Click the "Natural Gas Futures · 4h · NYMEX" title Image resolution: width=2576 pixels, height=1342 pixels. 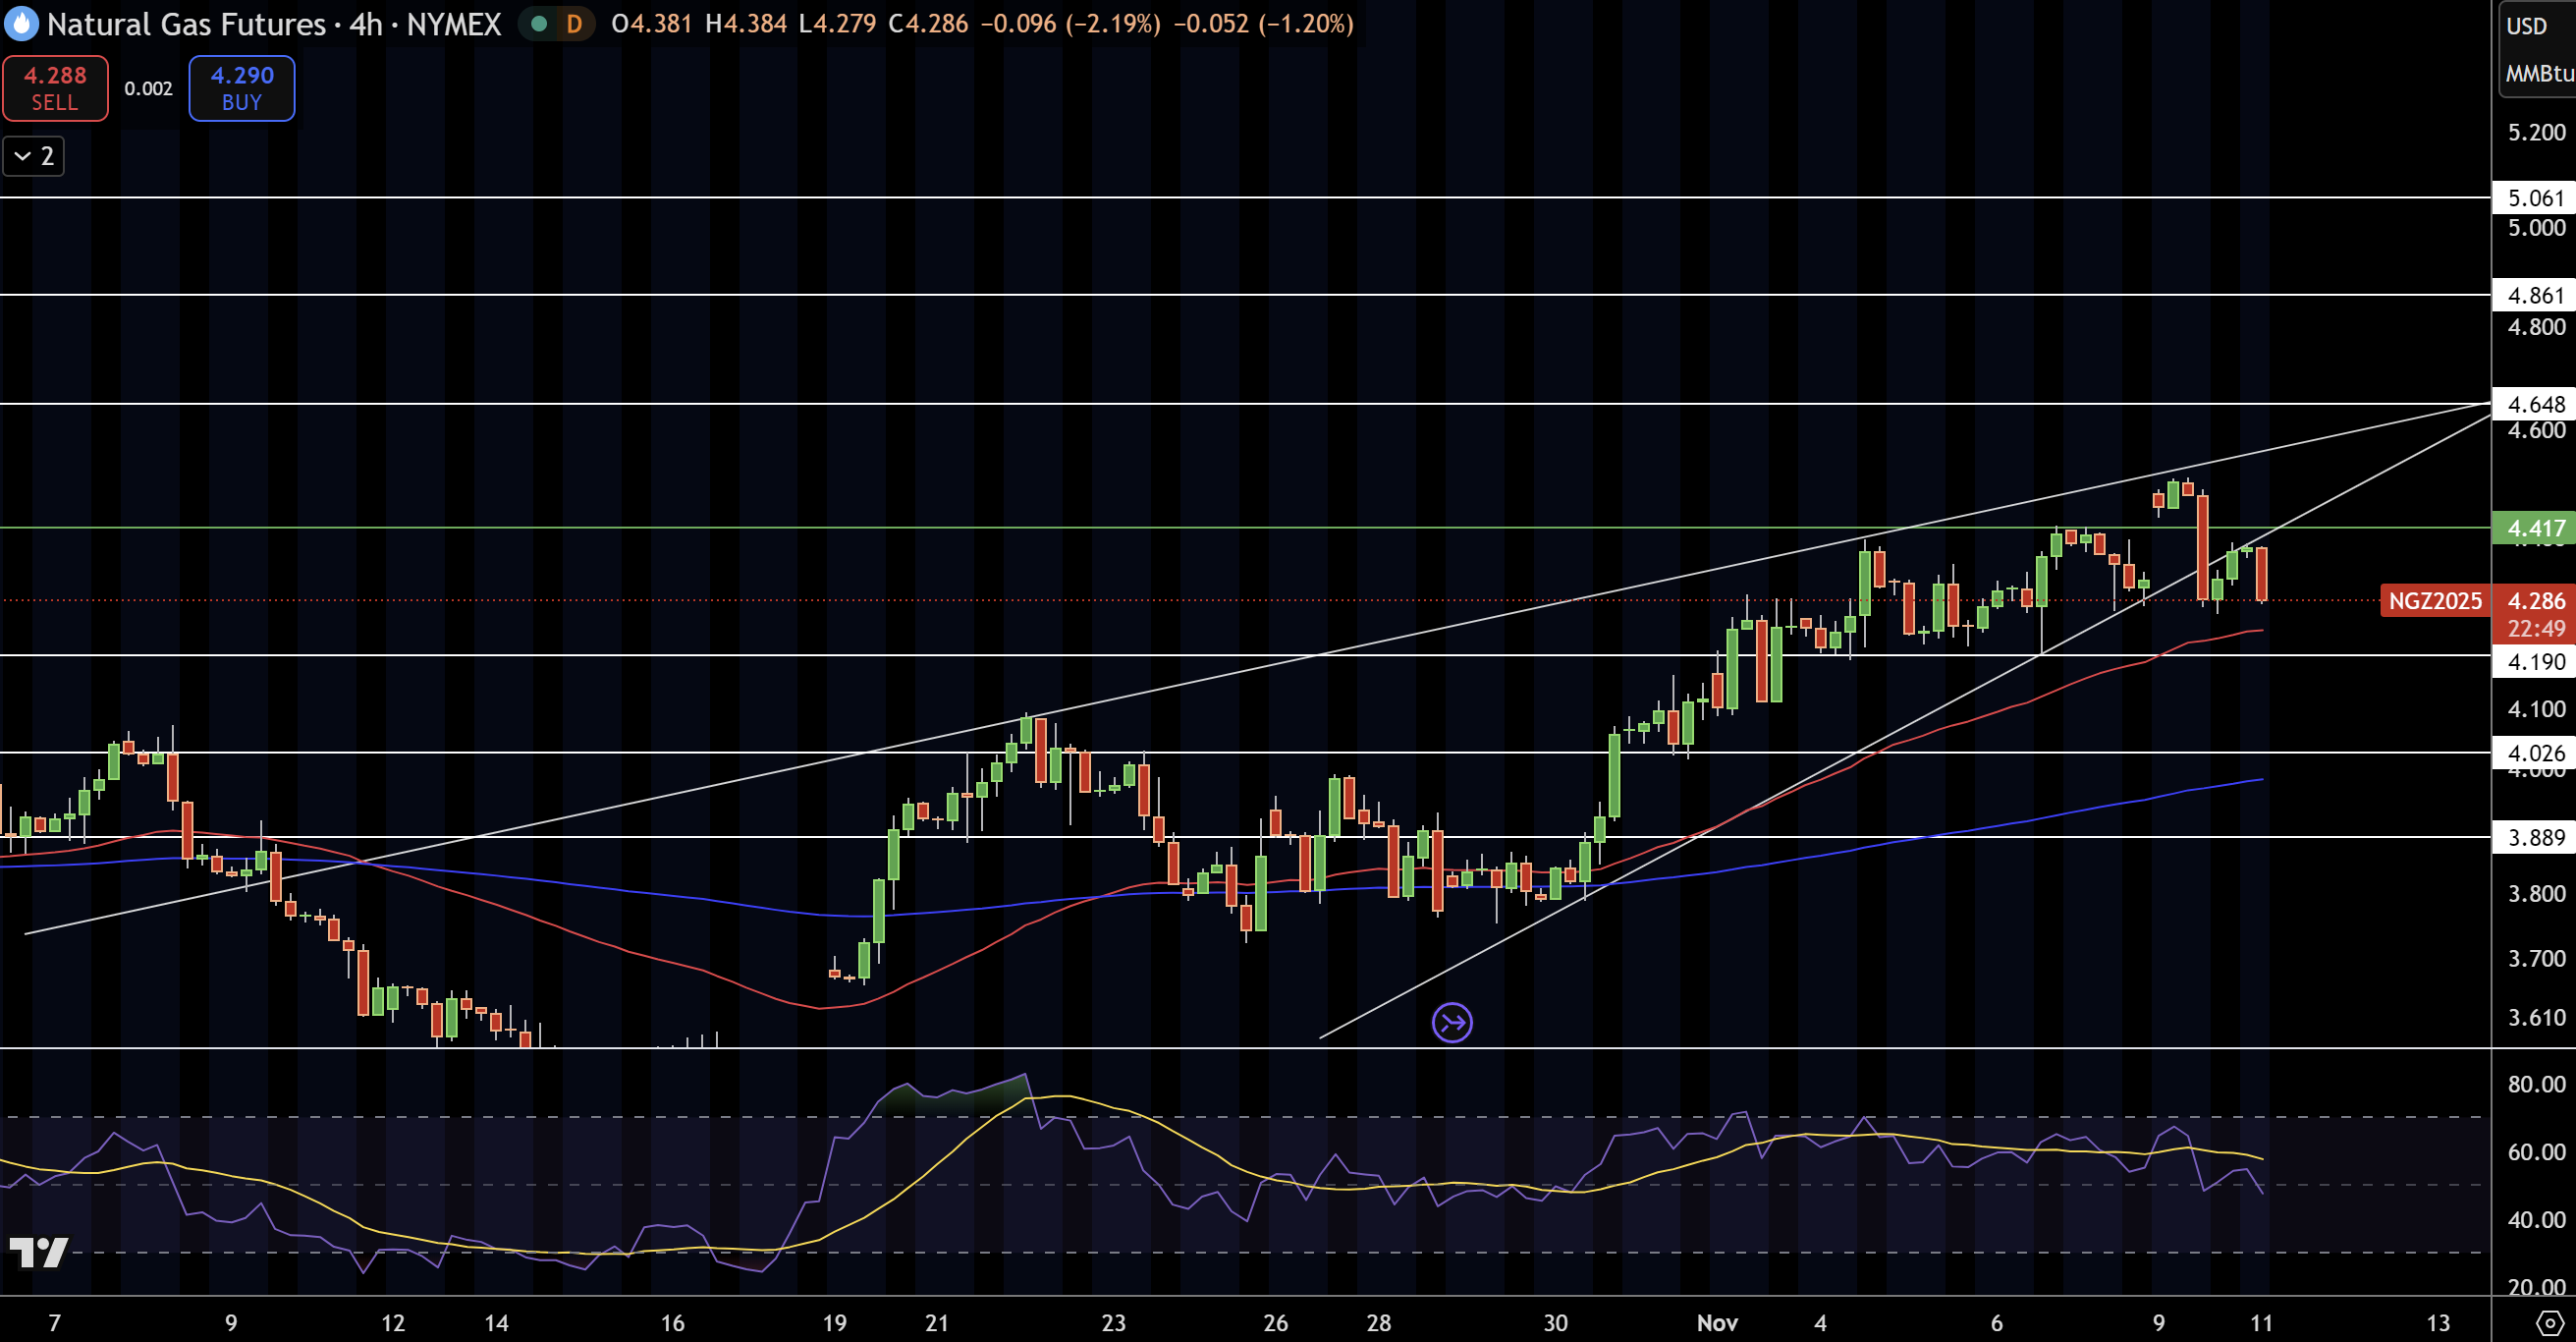click(270, 25)
